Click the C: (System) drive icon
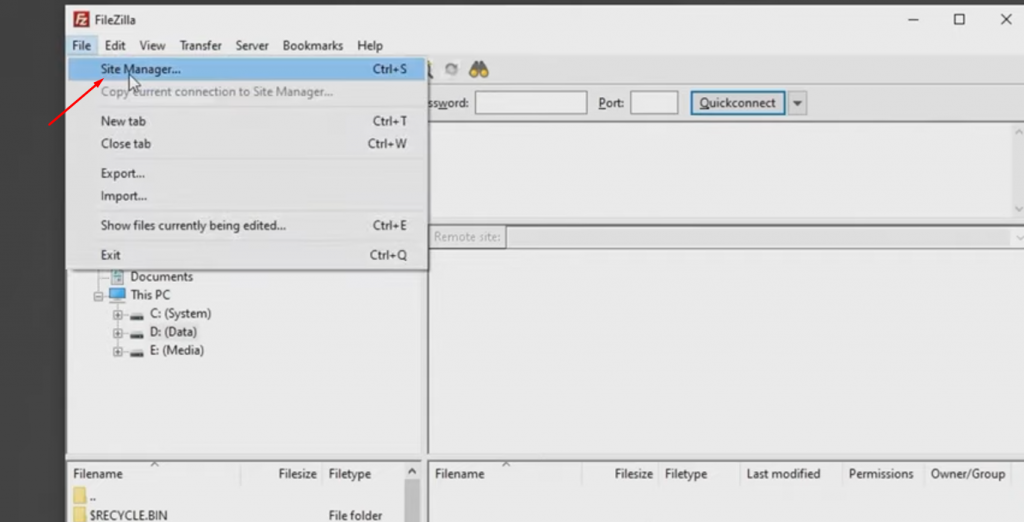The width and height of the screenshot is (1024, 522). pyautogui.click(x=136, y=315)
